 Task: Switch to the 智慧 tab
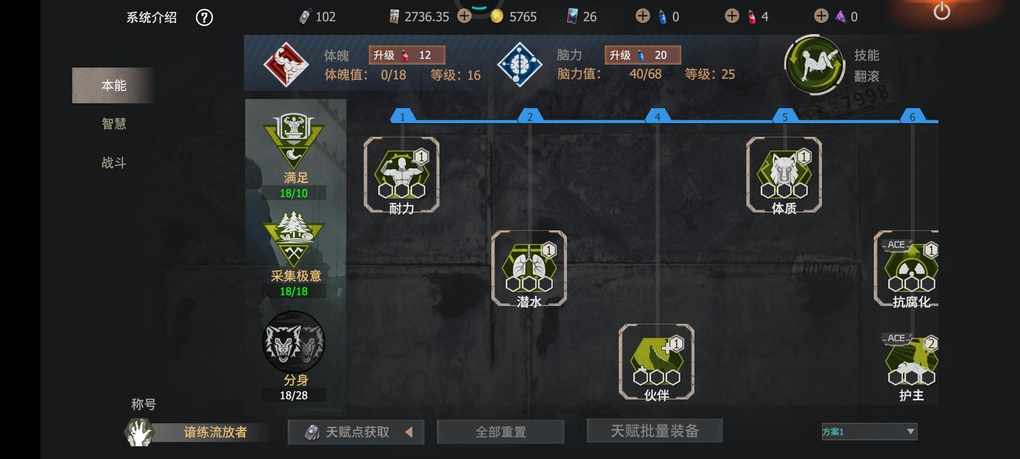[113, 124]
